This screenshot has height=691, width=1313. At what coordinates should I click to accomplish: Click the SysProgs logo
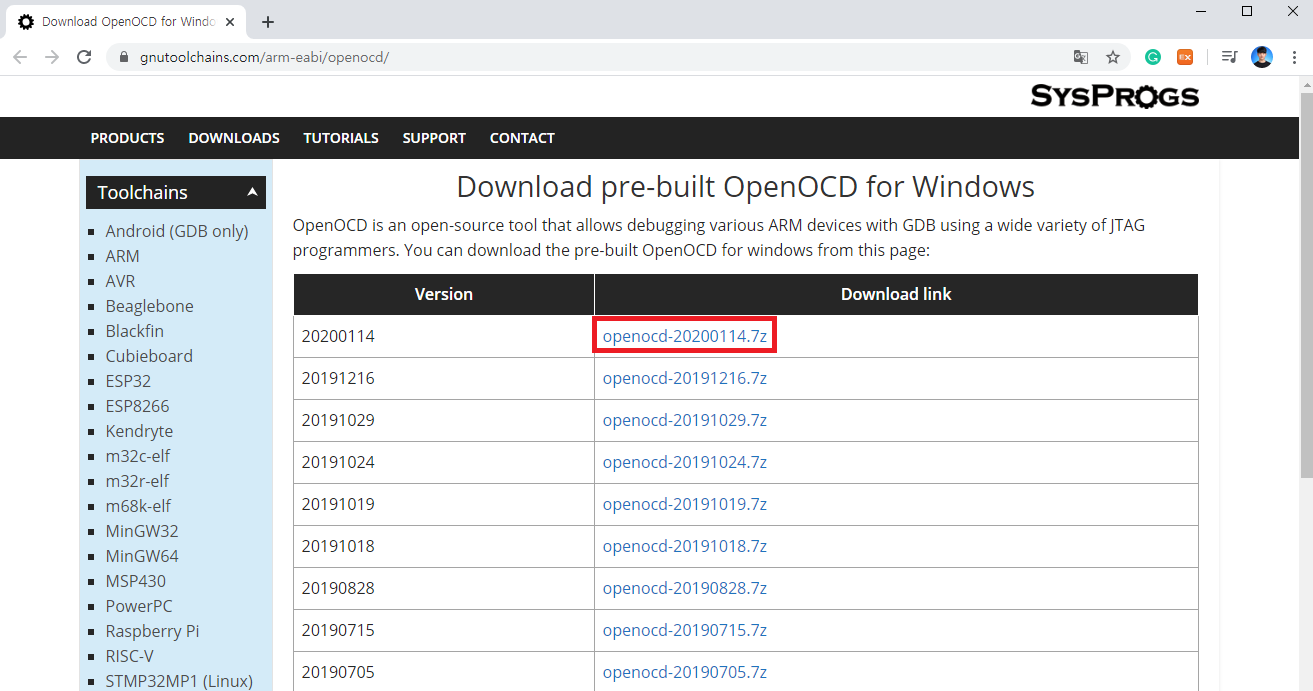point(1115,96)
